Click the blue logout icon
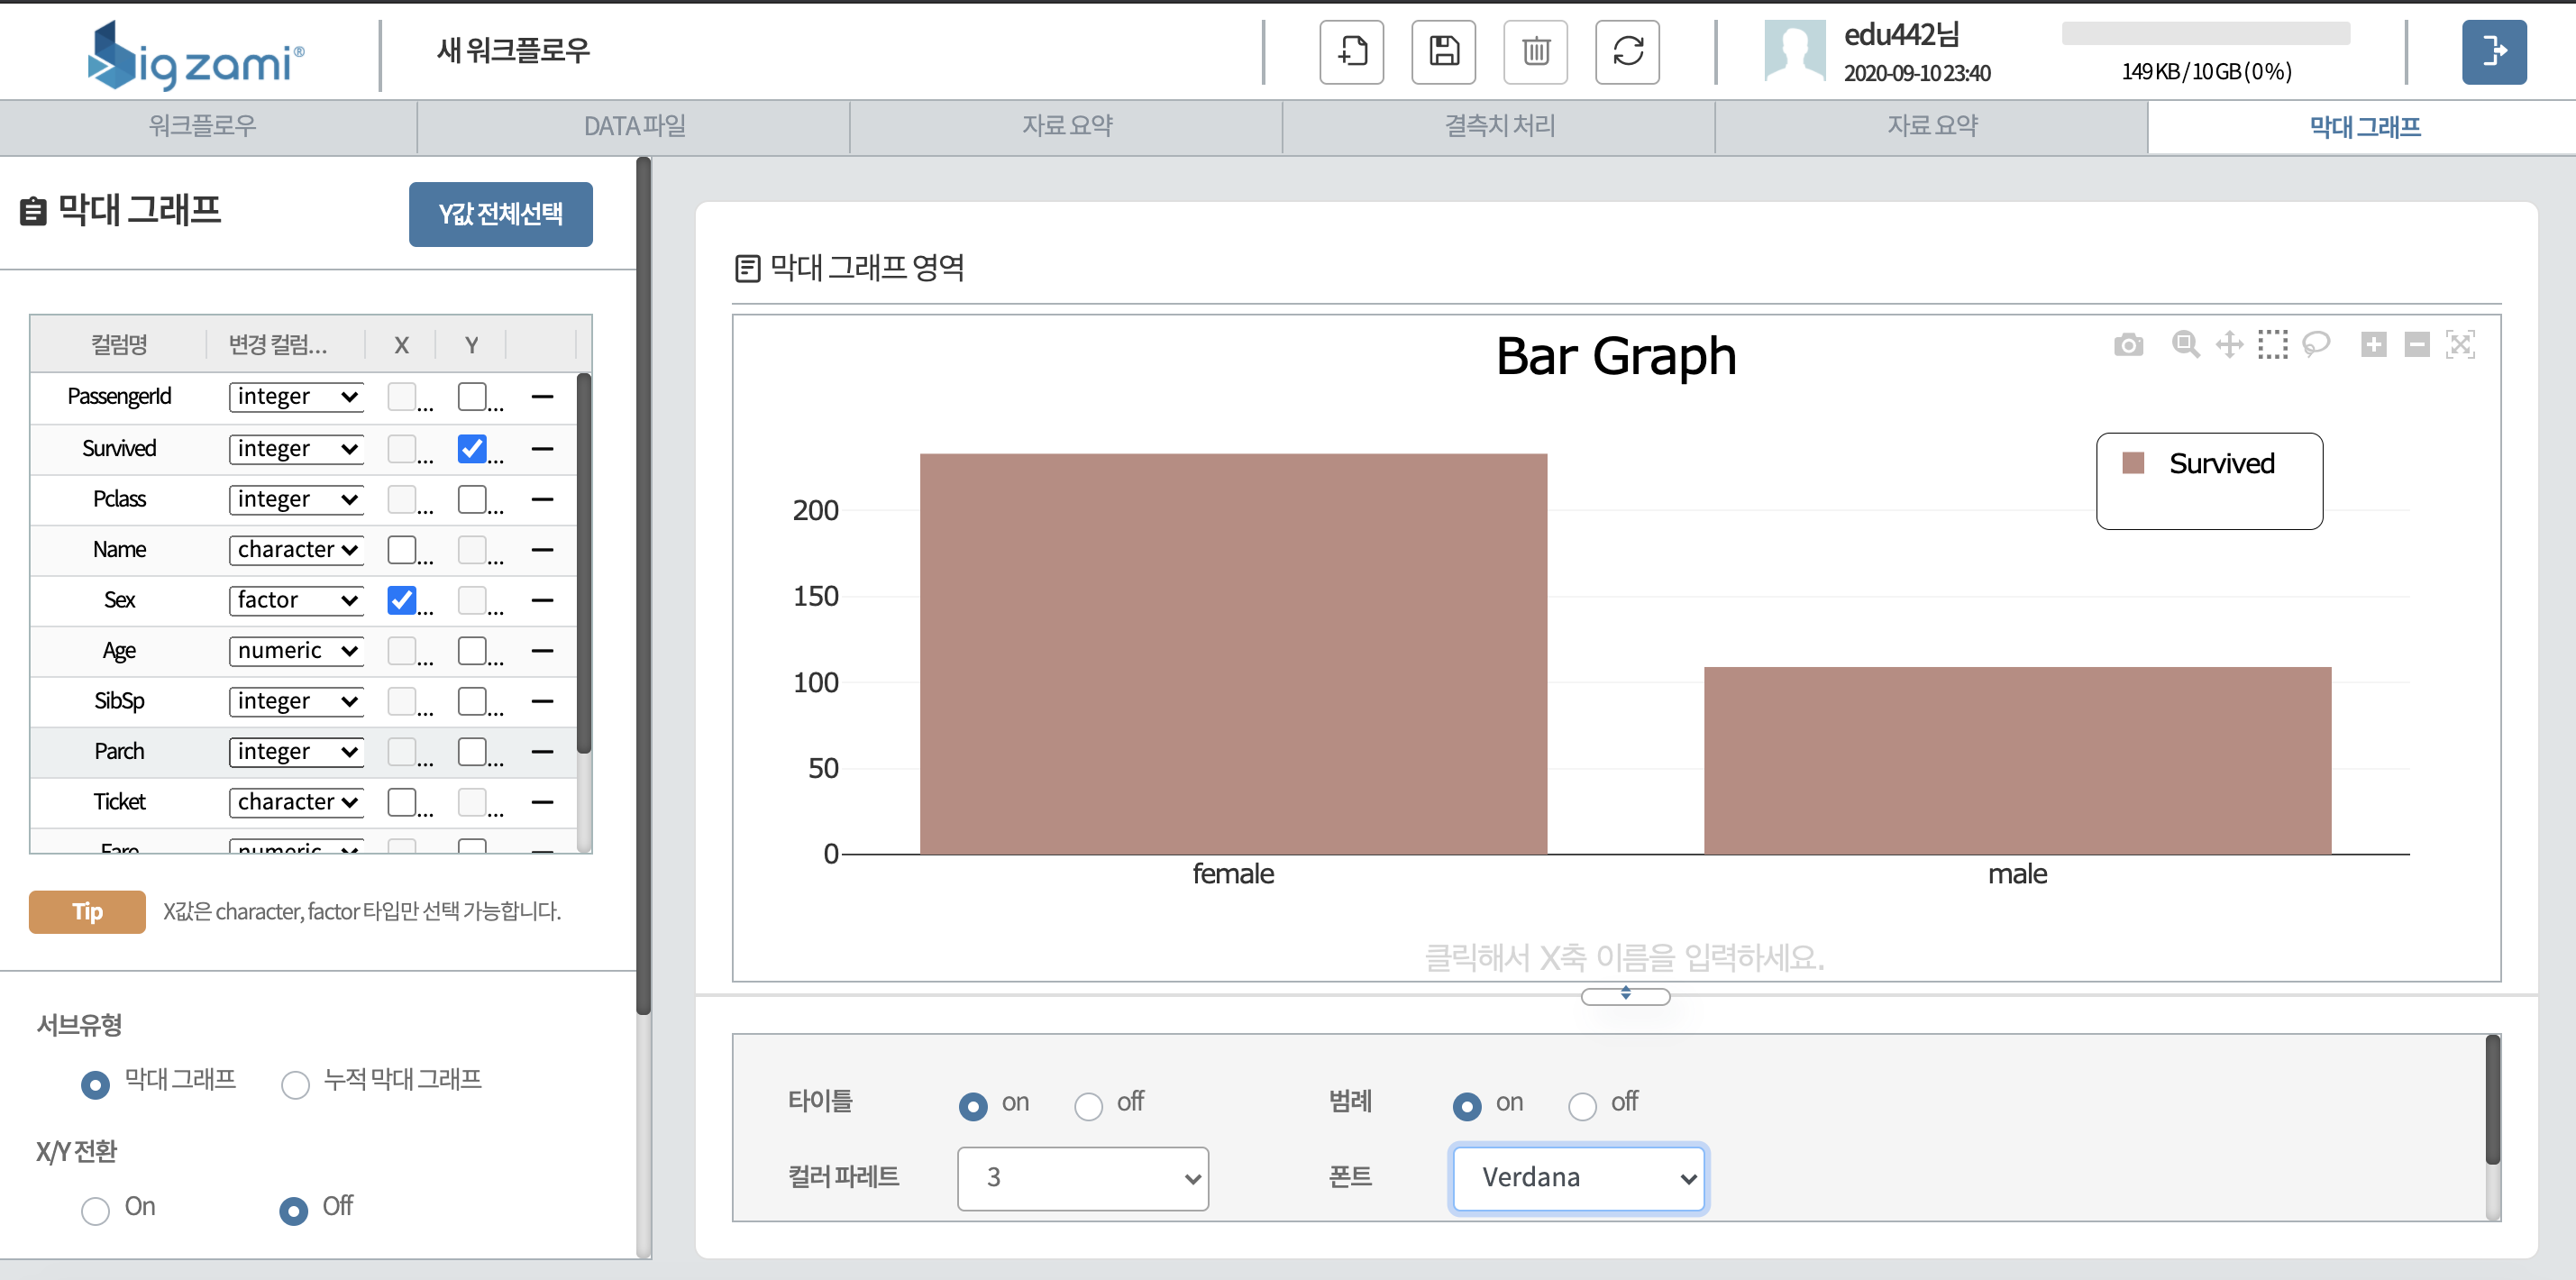Viewport: 2576px width, 1280px height. pos(2493,52)
